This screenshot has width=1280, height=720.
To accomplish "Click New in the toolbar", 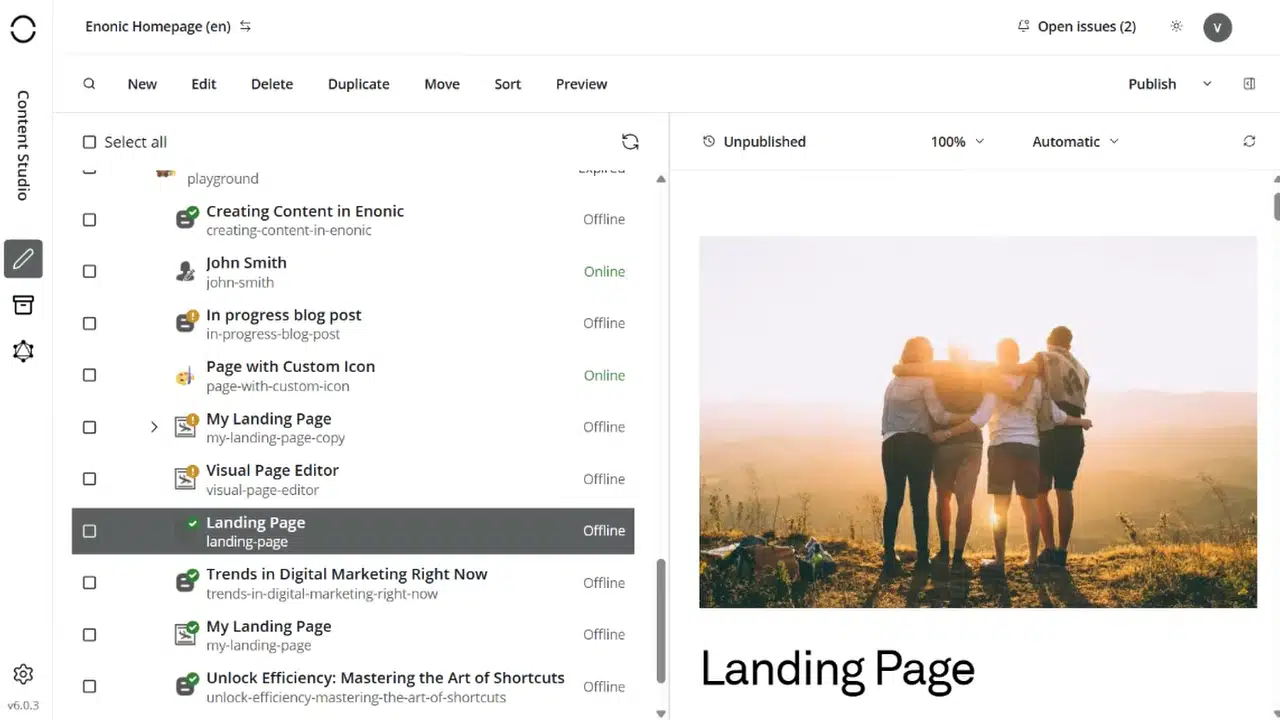I will click(142, 84).
